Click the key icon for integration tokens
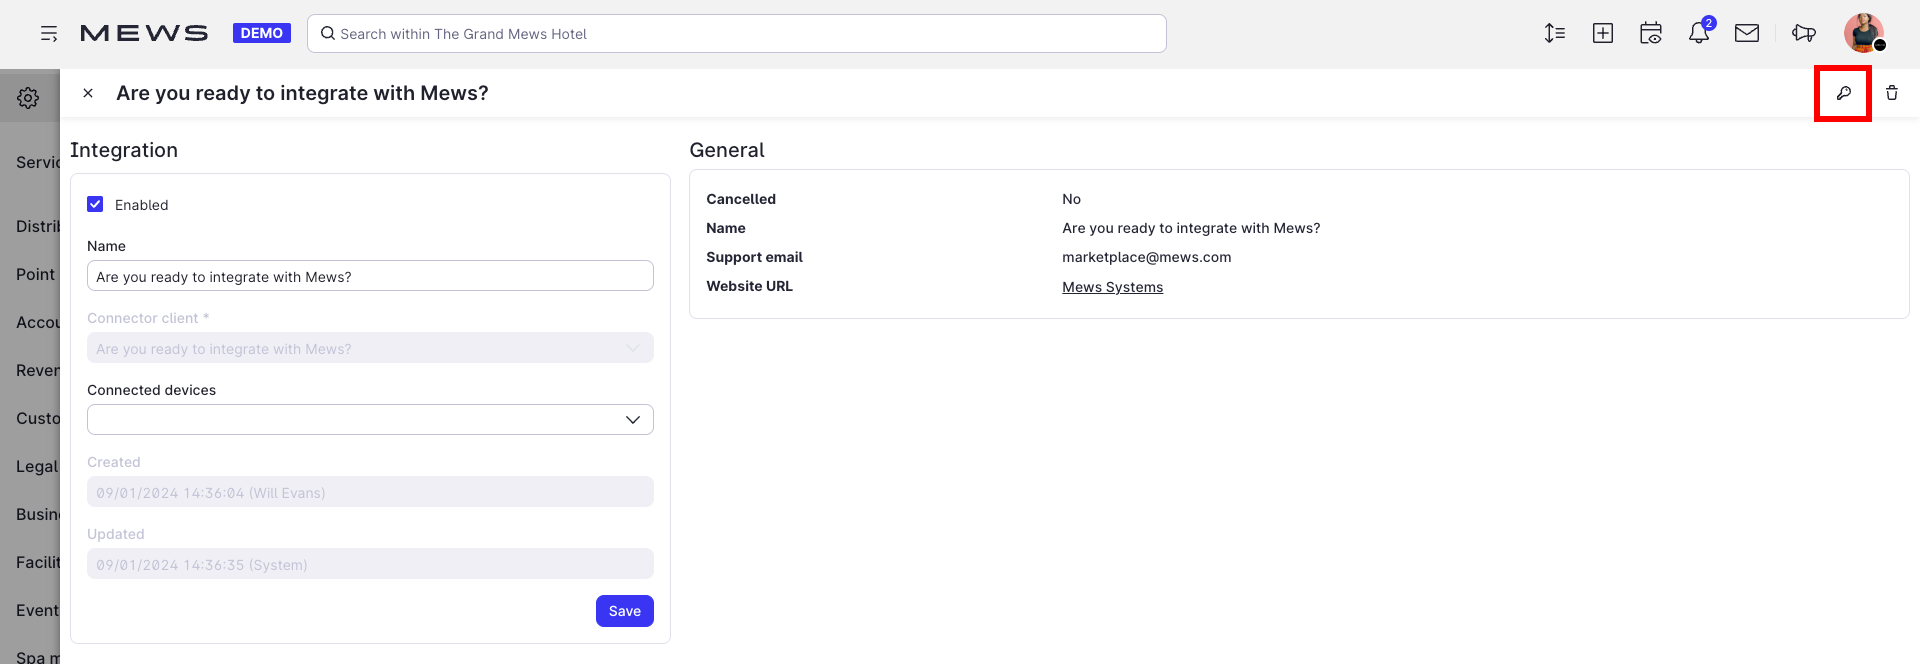Image resolution: width=1920 pixels, height=664 pixels. [1843, 93]
